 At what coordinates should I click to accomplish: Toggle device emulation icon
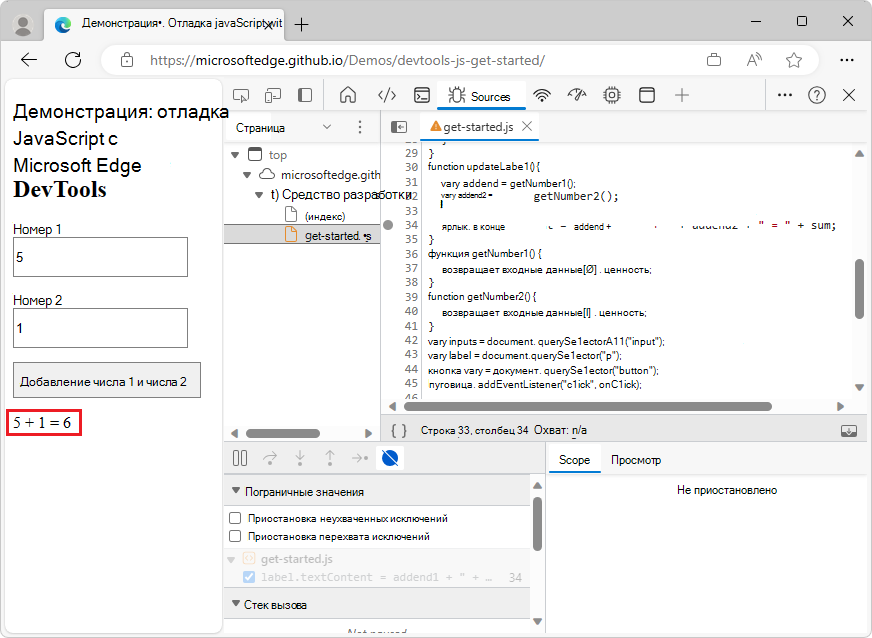click(272, 96)
